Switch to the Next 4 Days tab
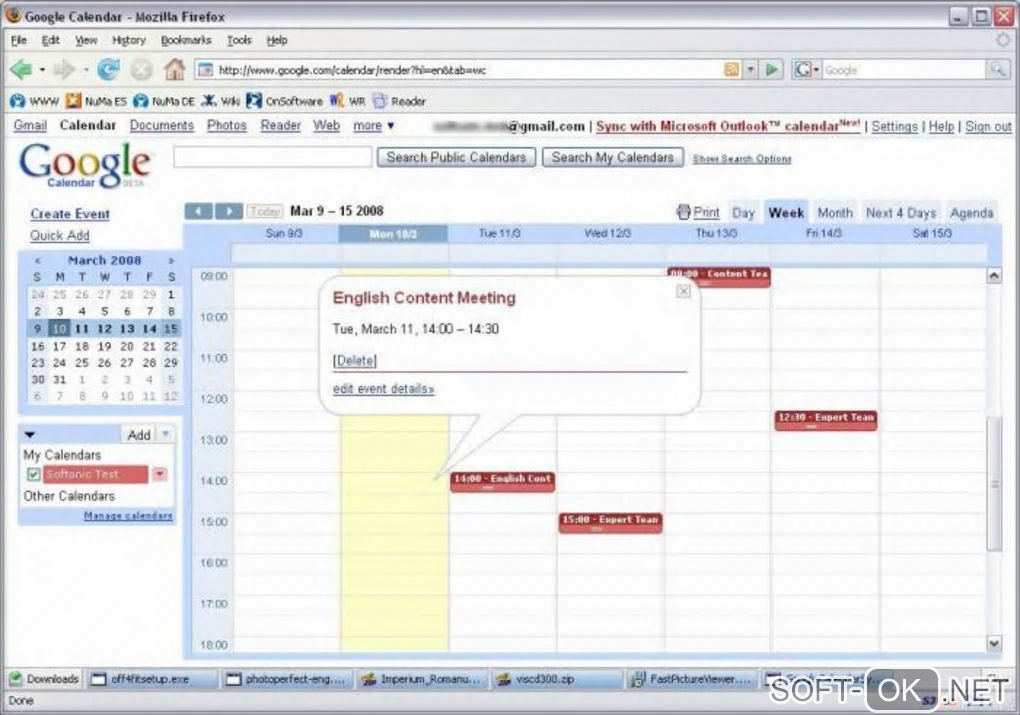This screenshot has height=715, width=1020. [900, 213]
